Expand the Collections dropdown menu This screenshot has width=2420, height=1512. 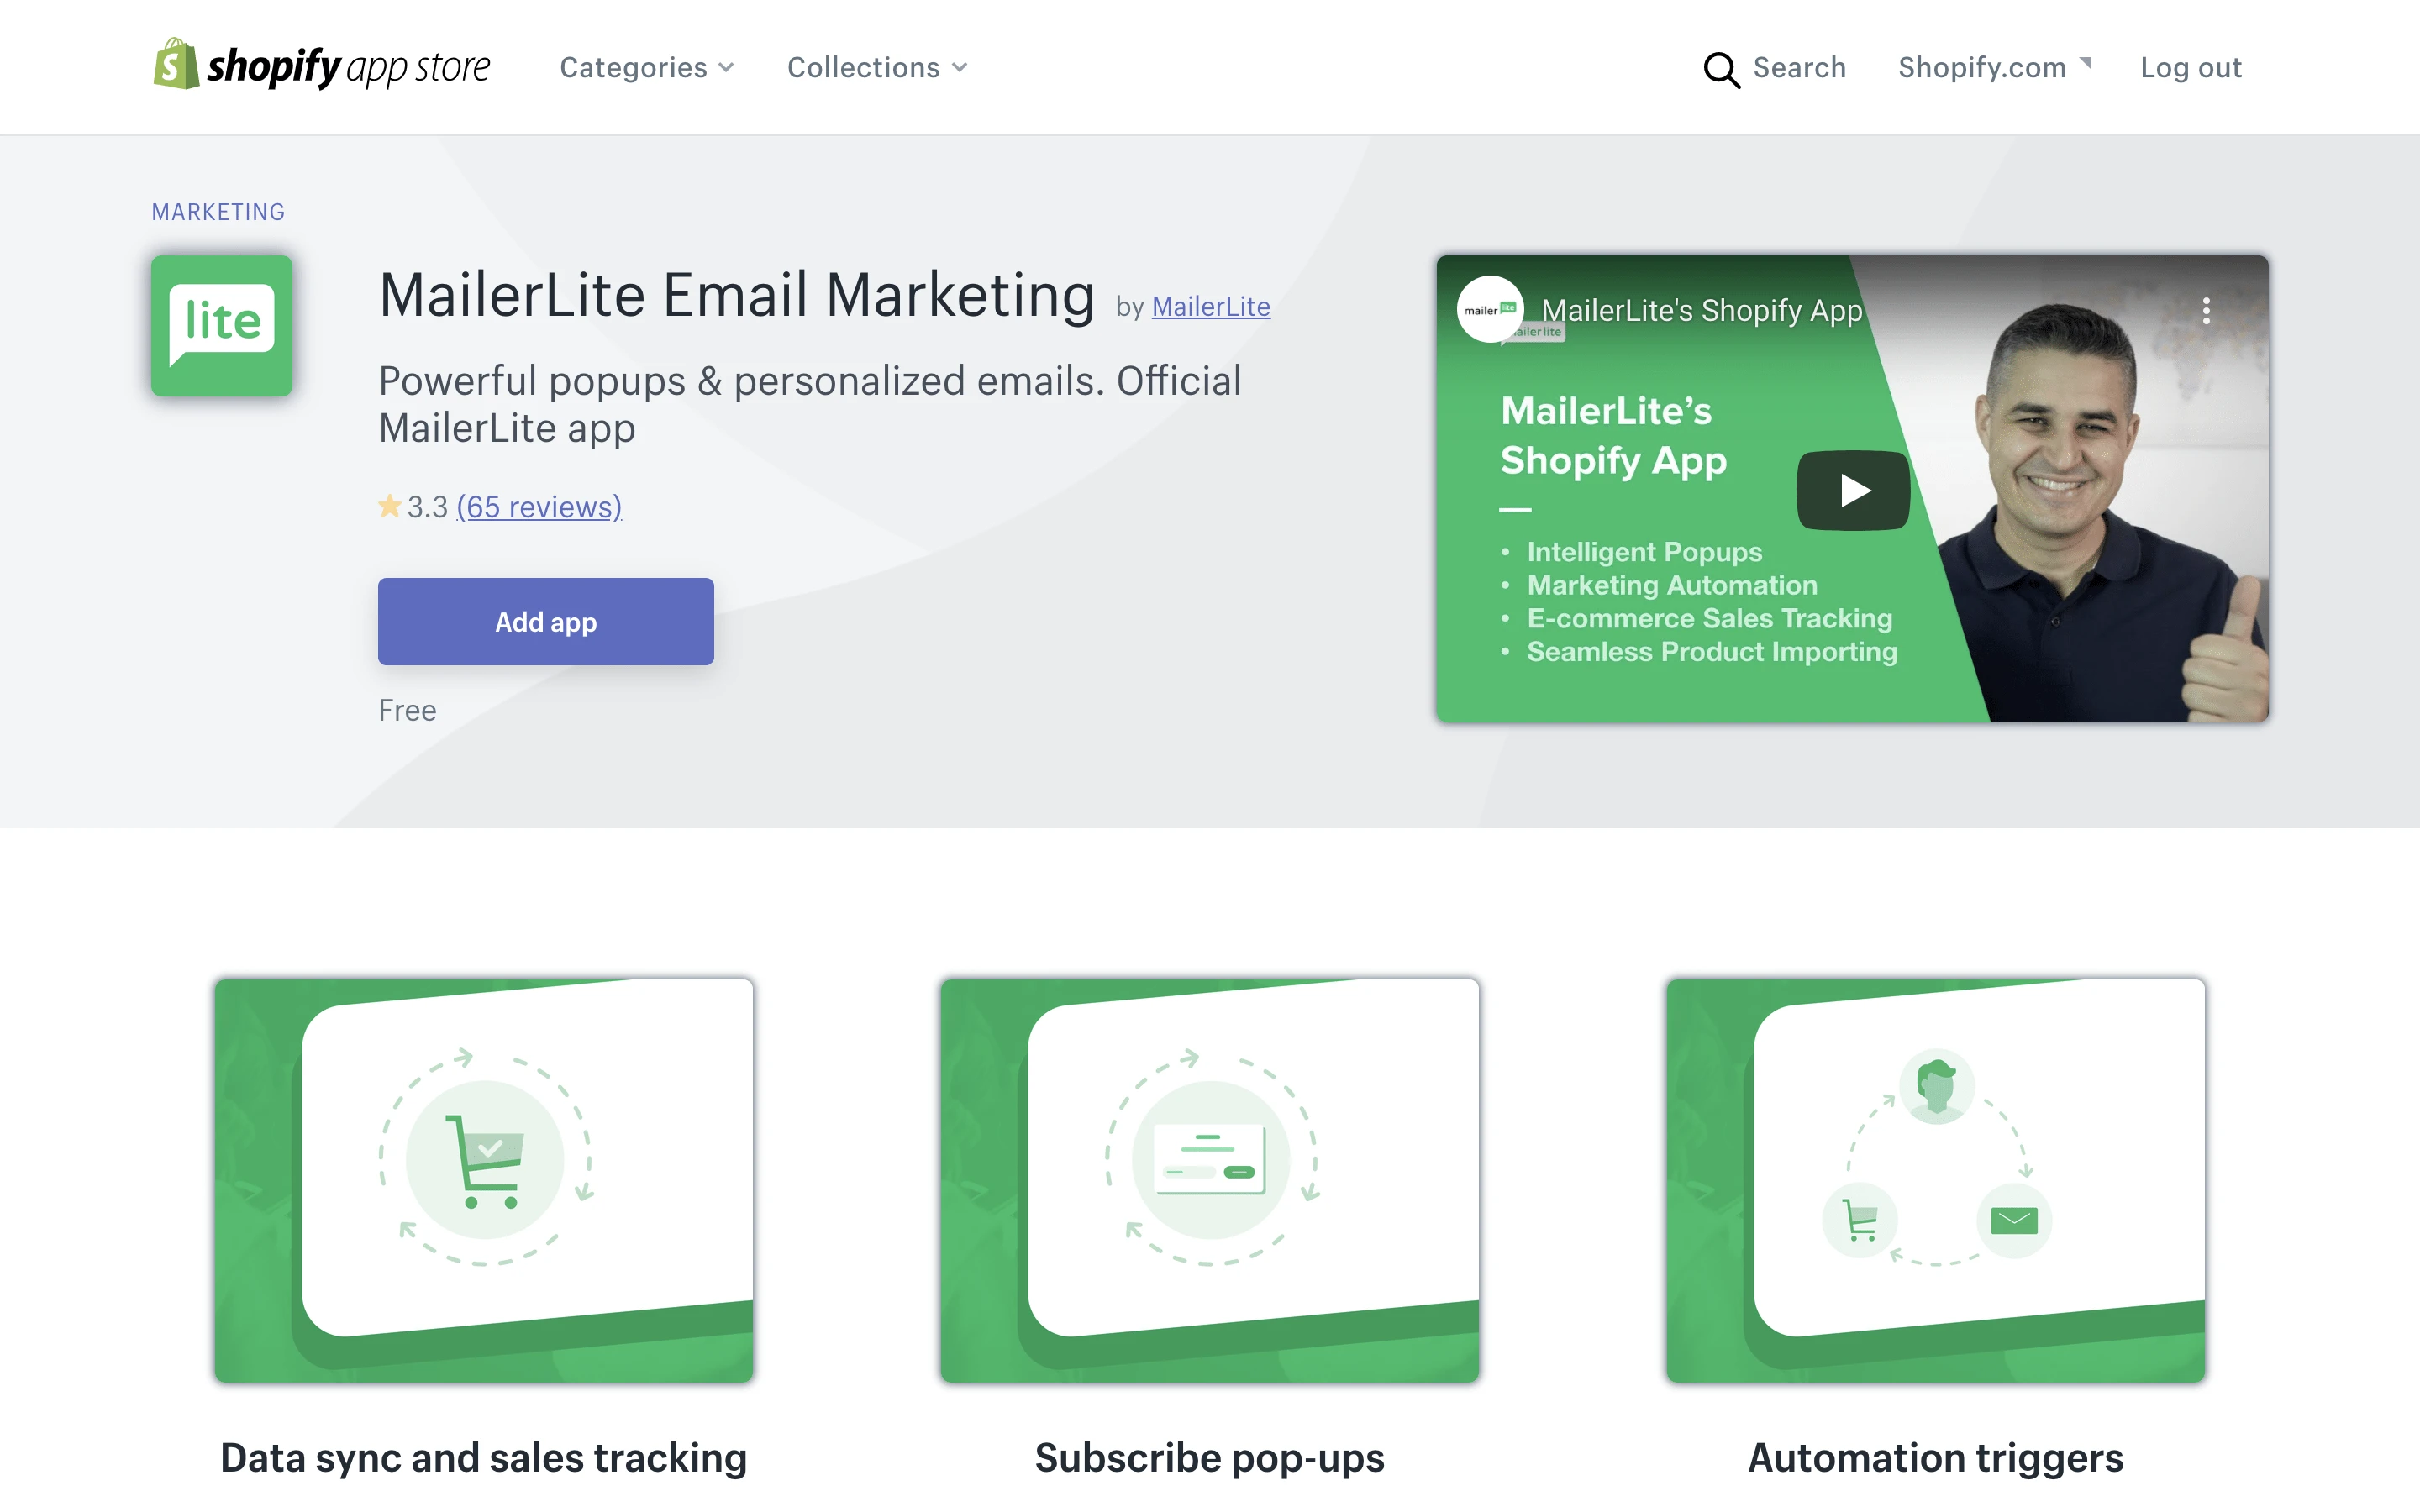point(877,67)
